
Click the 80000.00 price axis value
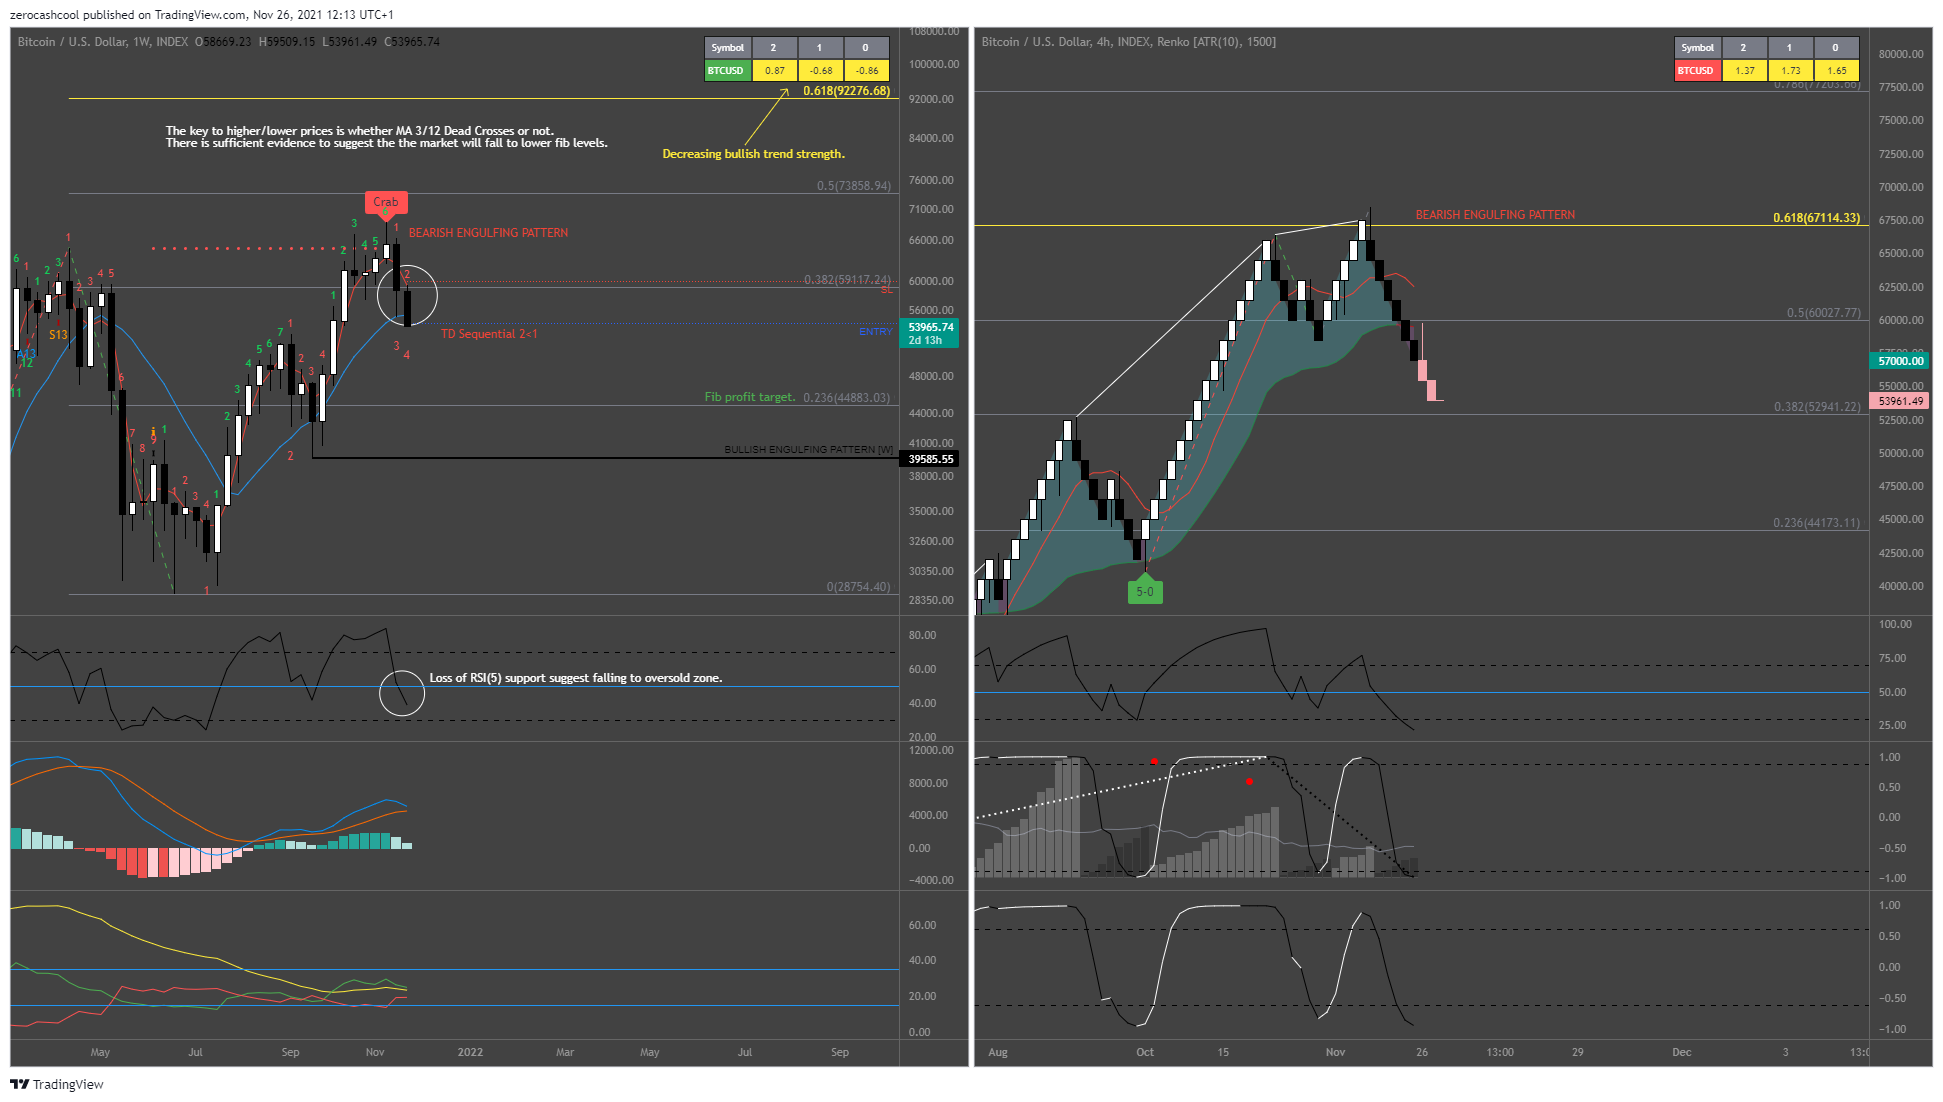click(x=1901, y=54)
